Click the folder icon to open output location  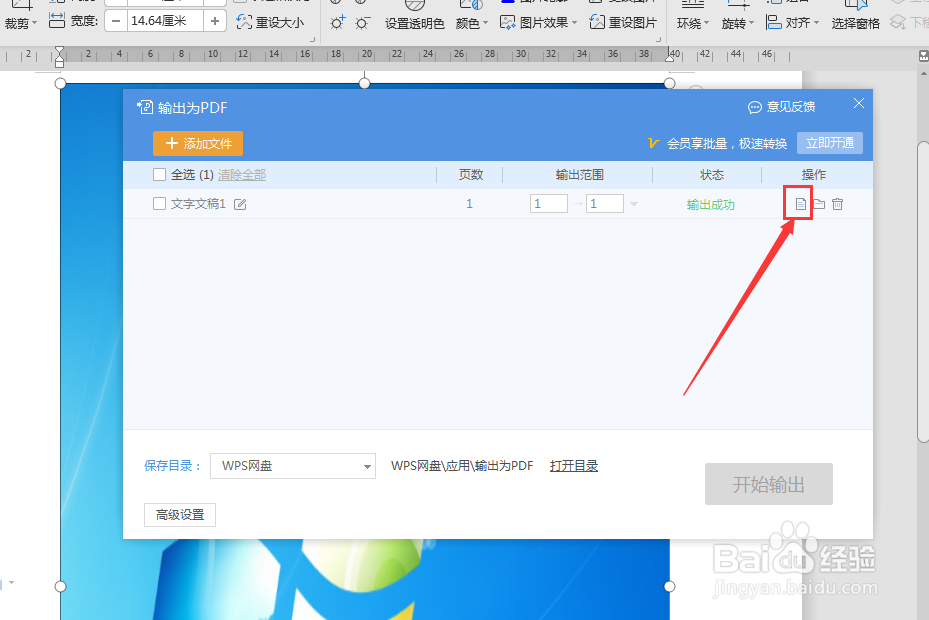pos(818,203)
